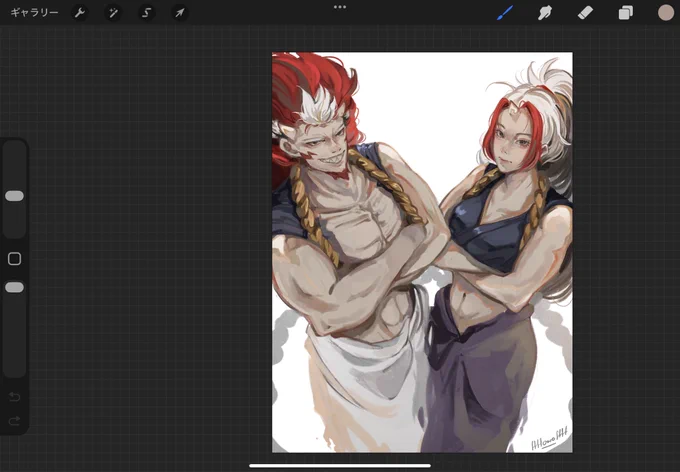Click the brush size slider handle

coord(14,196)
